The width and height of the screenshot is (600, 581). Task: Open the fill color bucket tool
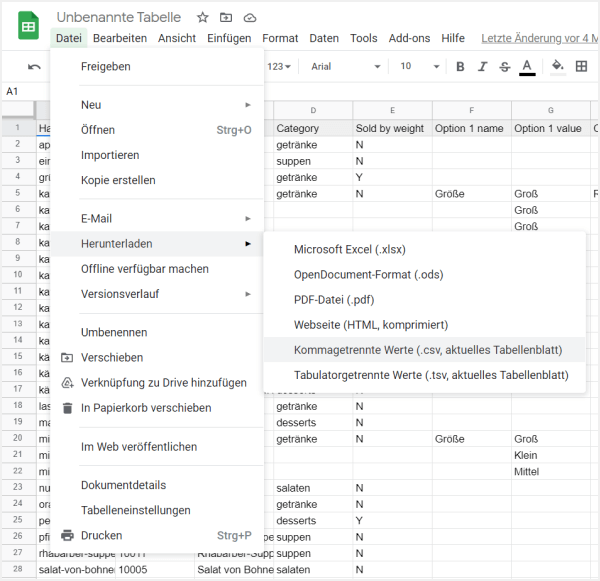point(558,66)
